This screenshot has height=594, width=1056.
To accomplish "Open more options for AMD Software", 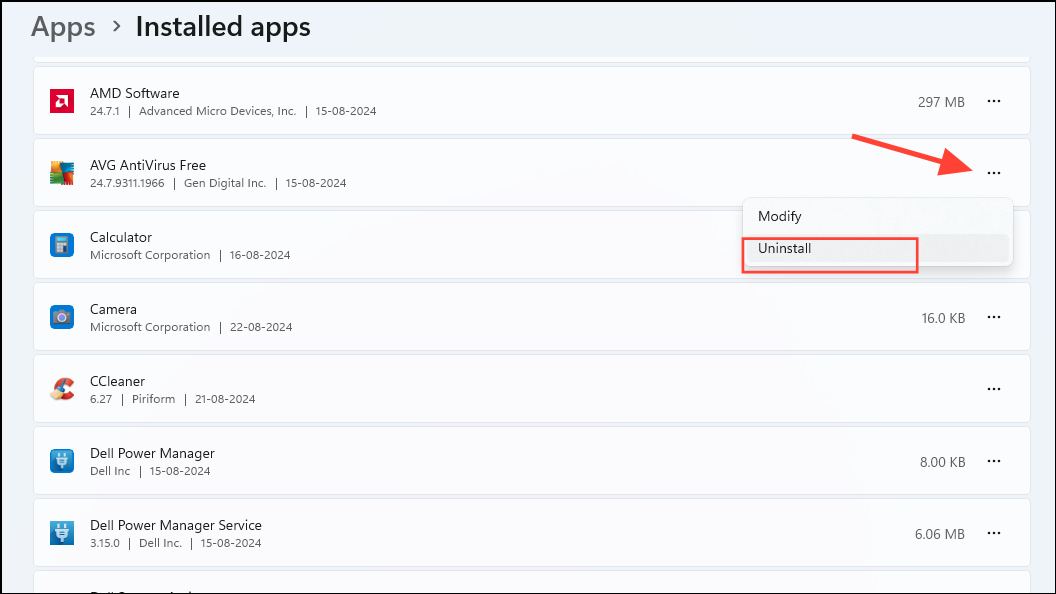I will click(x=993, y=101).
